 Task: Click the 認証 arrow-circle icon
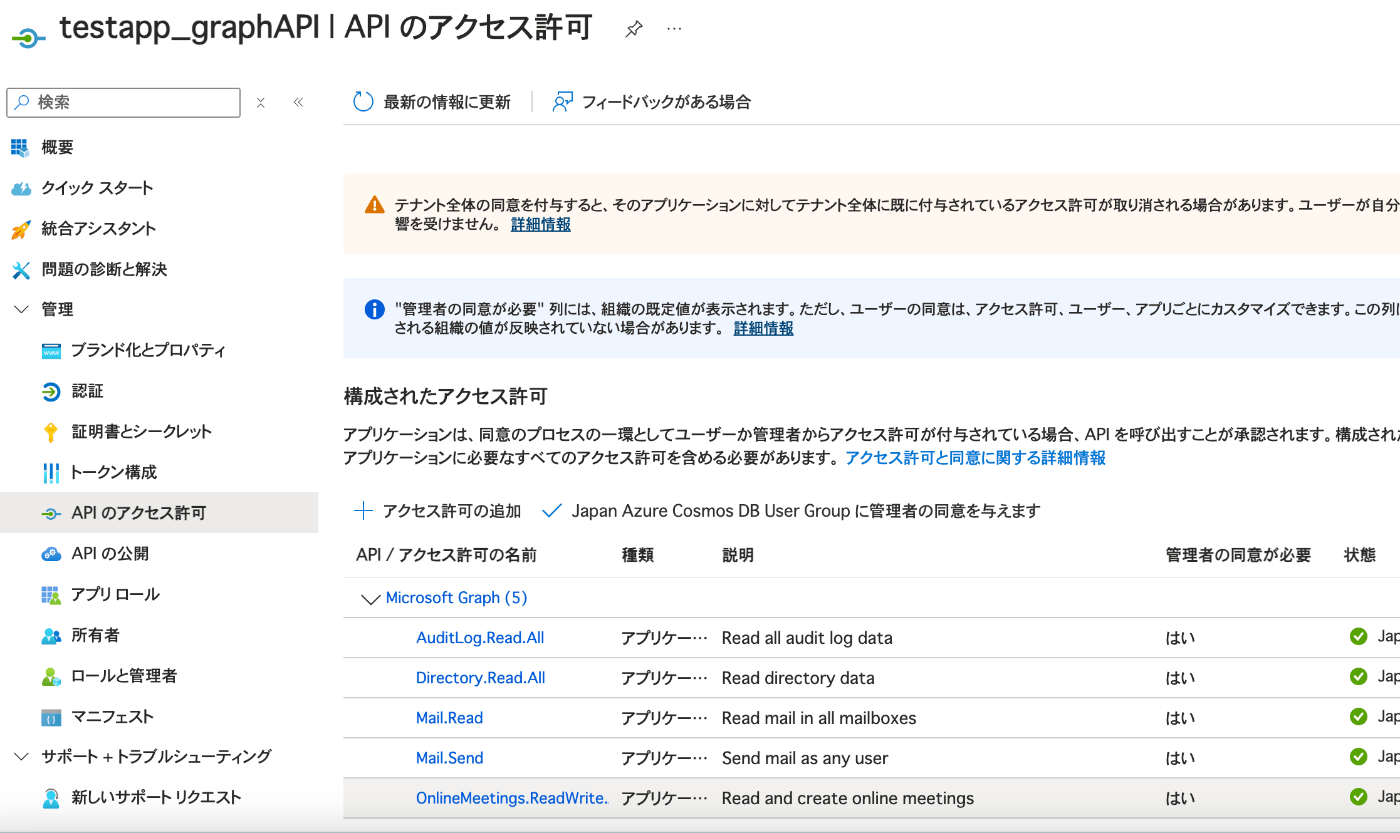tap(51, 391)
